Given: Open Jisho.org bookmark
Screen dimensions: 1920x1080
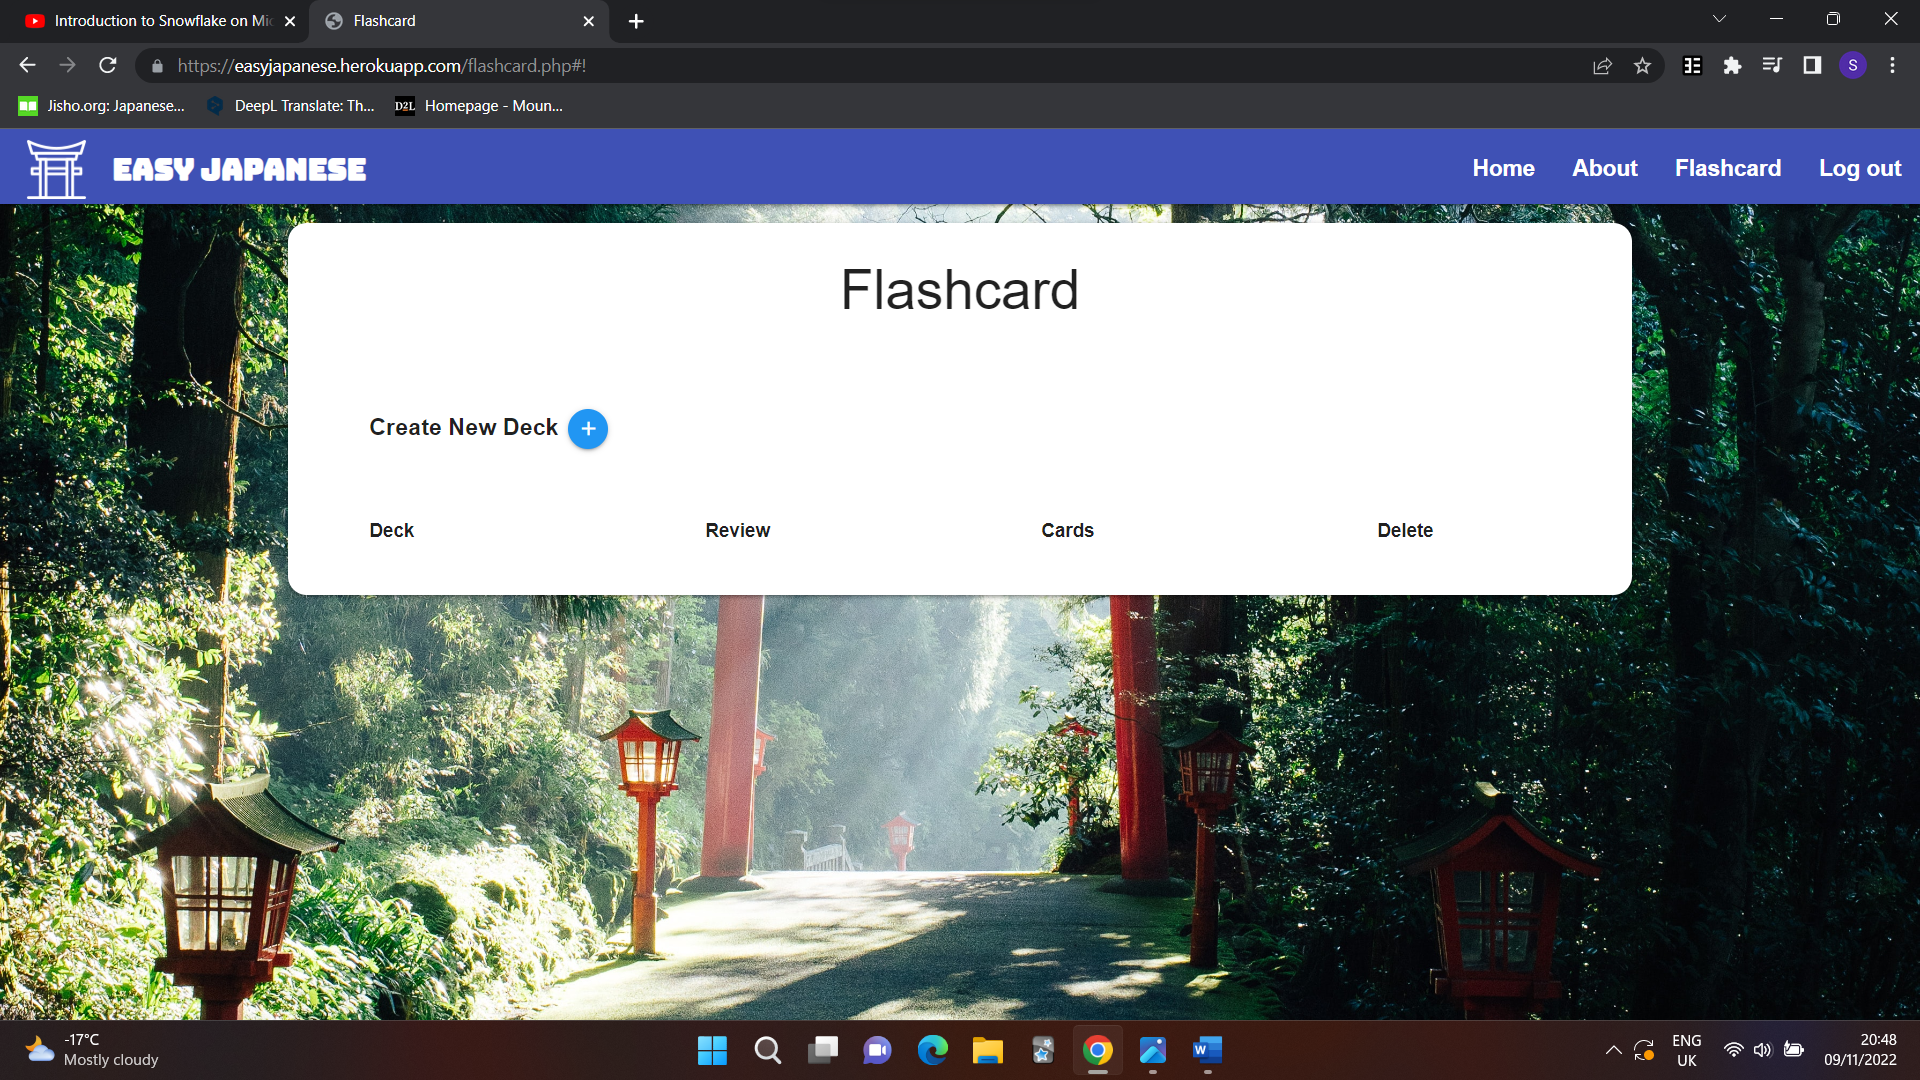Looking at the screenshot, I should (102, 106).
